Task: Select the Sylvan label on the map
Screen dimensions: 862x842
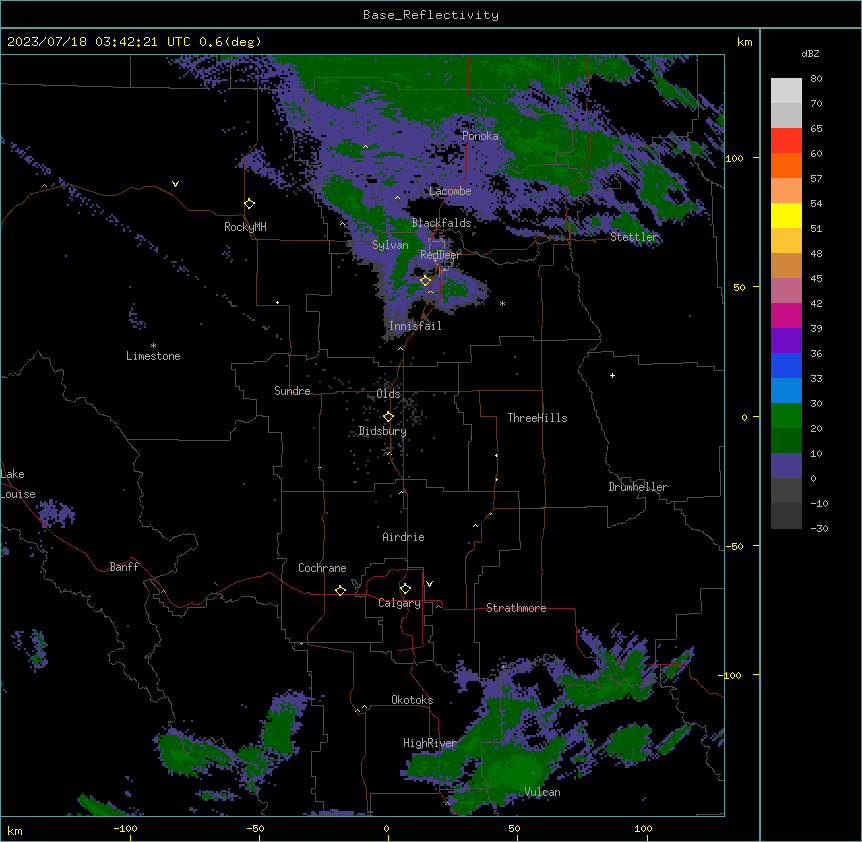Action: pos(390,245)
